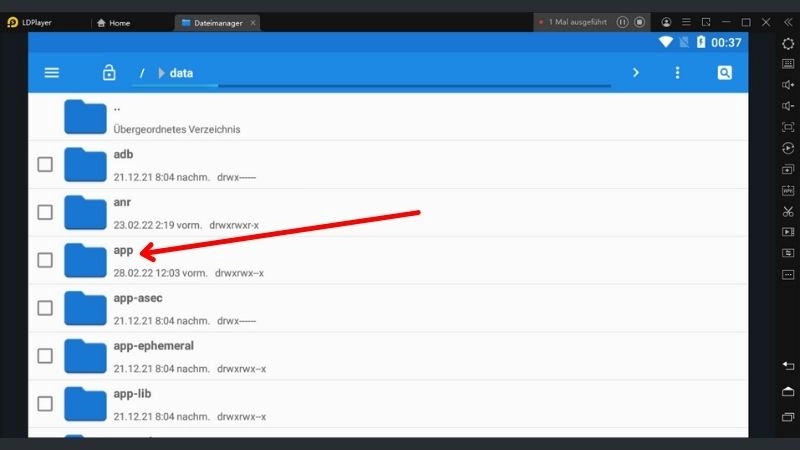Open the video recorder sidebar icon
Image resolution: width=800 pixels, height=450 pixels.
click(788, 232)
